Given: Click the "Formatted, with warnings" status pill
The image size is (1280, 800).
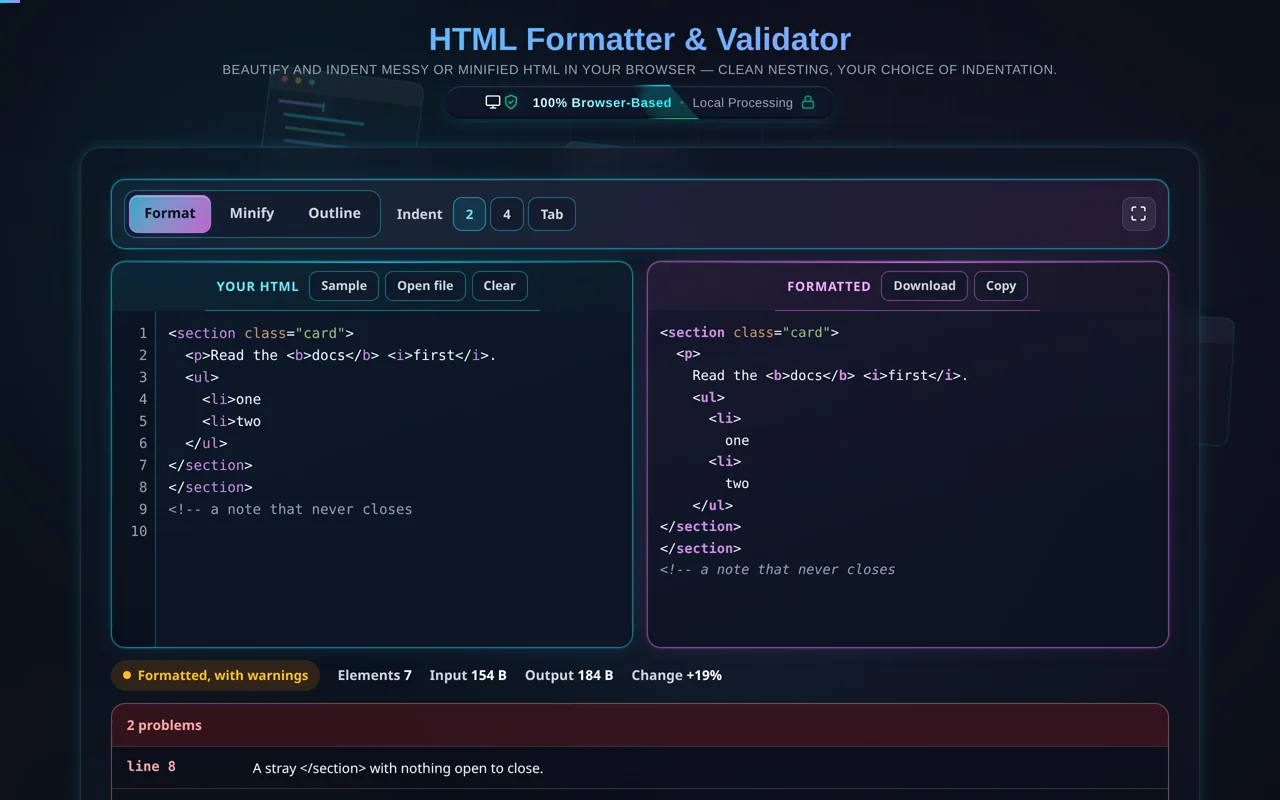Looking at the screenshot, I should pos(215,675).
